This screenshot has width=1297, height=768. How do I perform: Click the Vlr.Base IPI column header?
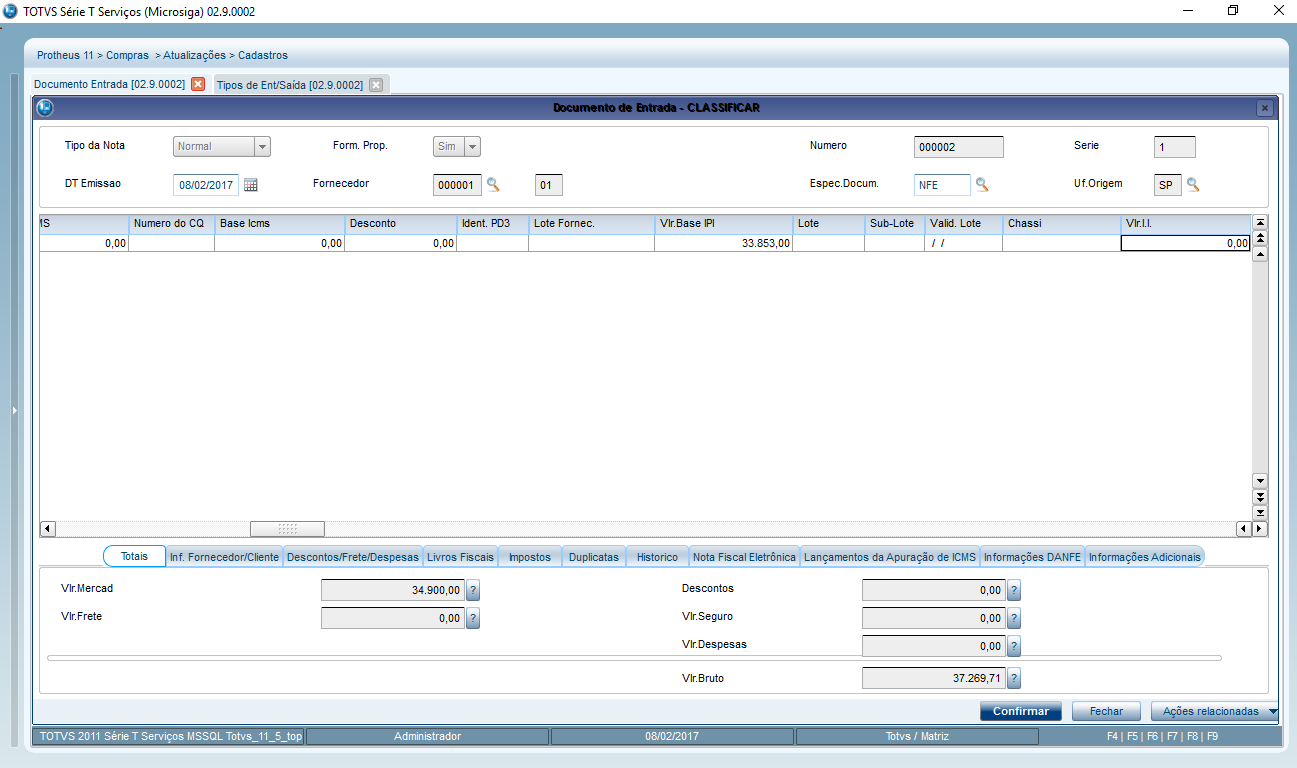pyautogui.click(x=724, y=223)
